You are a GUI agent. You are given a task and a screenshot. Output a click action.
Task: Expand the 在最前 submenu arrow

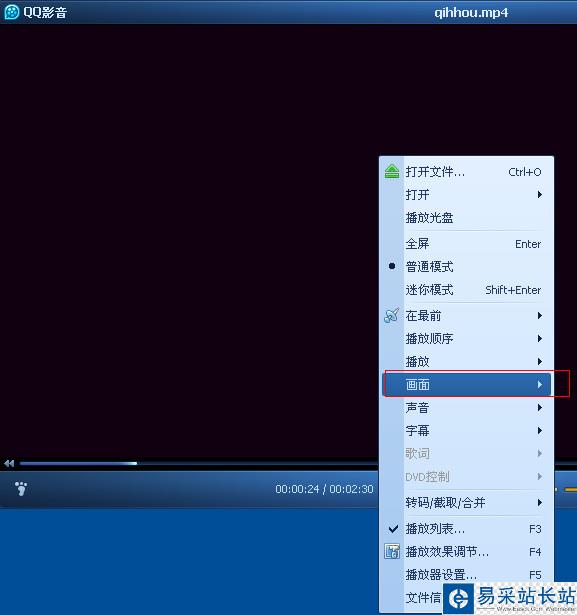[540, 315]
